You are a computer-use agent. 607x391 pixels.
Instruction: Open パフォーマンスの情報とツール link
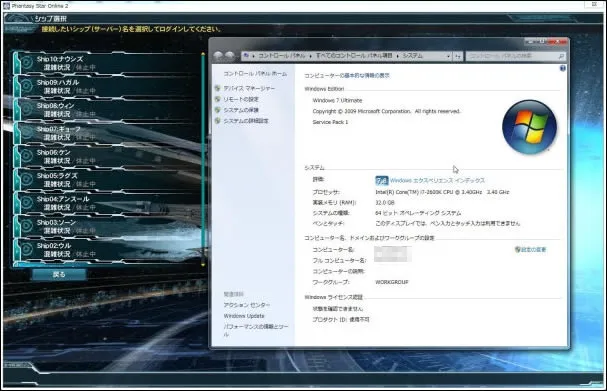pyautogui.click(x=255, y=330)
